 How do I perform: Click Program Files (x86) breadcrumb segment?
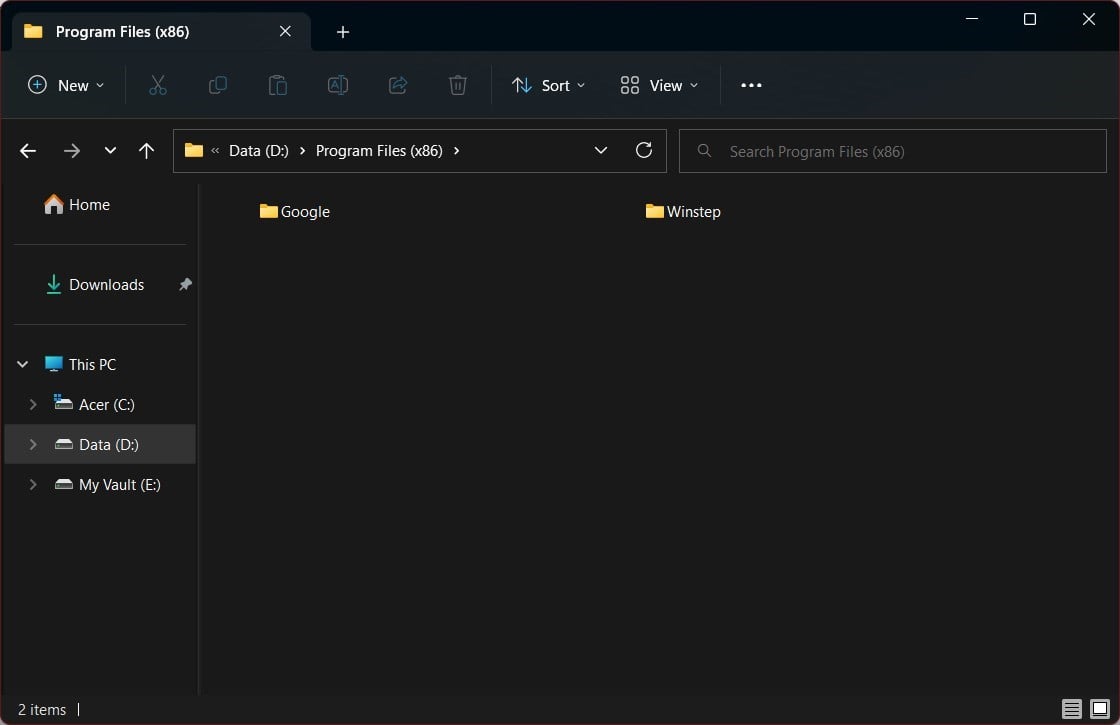[x=379, y=151]
